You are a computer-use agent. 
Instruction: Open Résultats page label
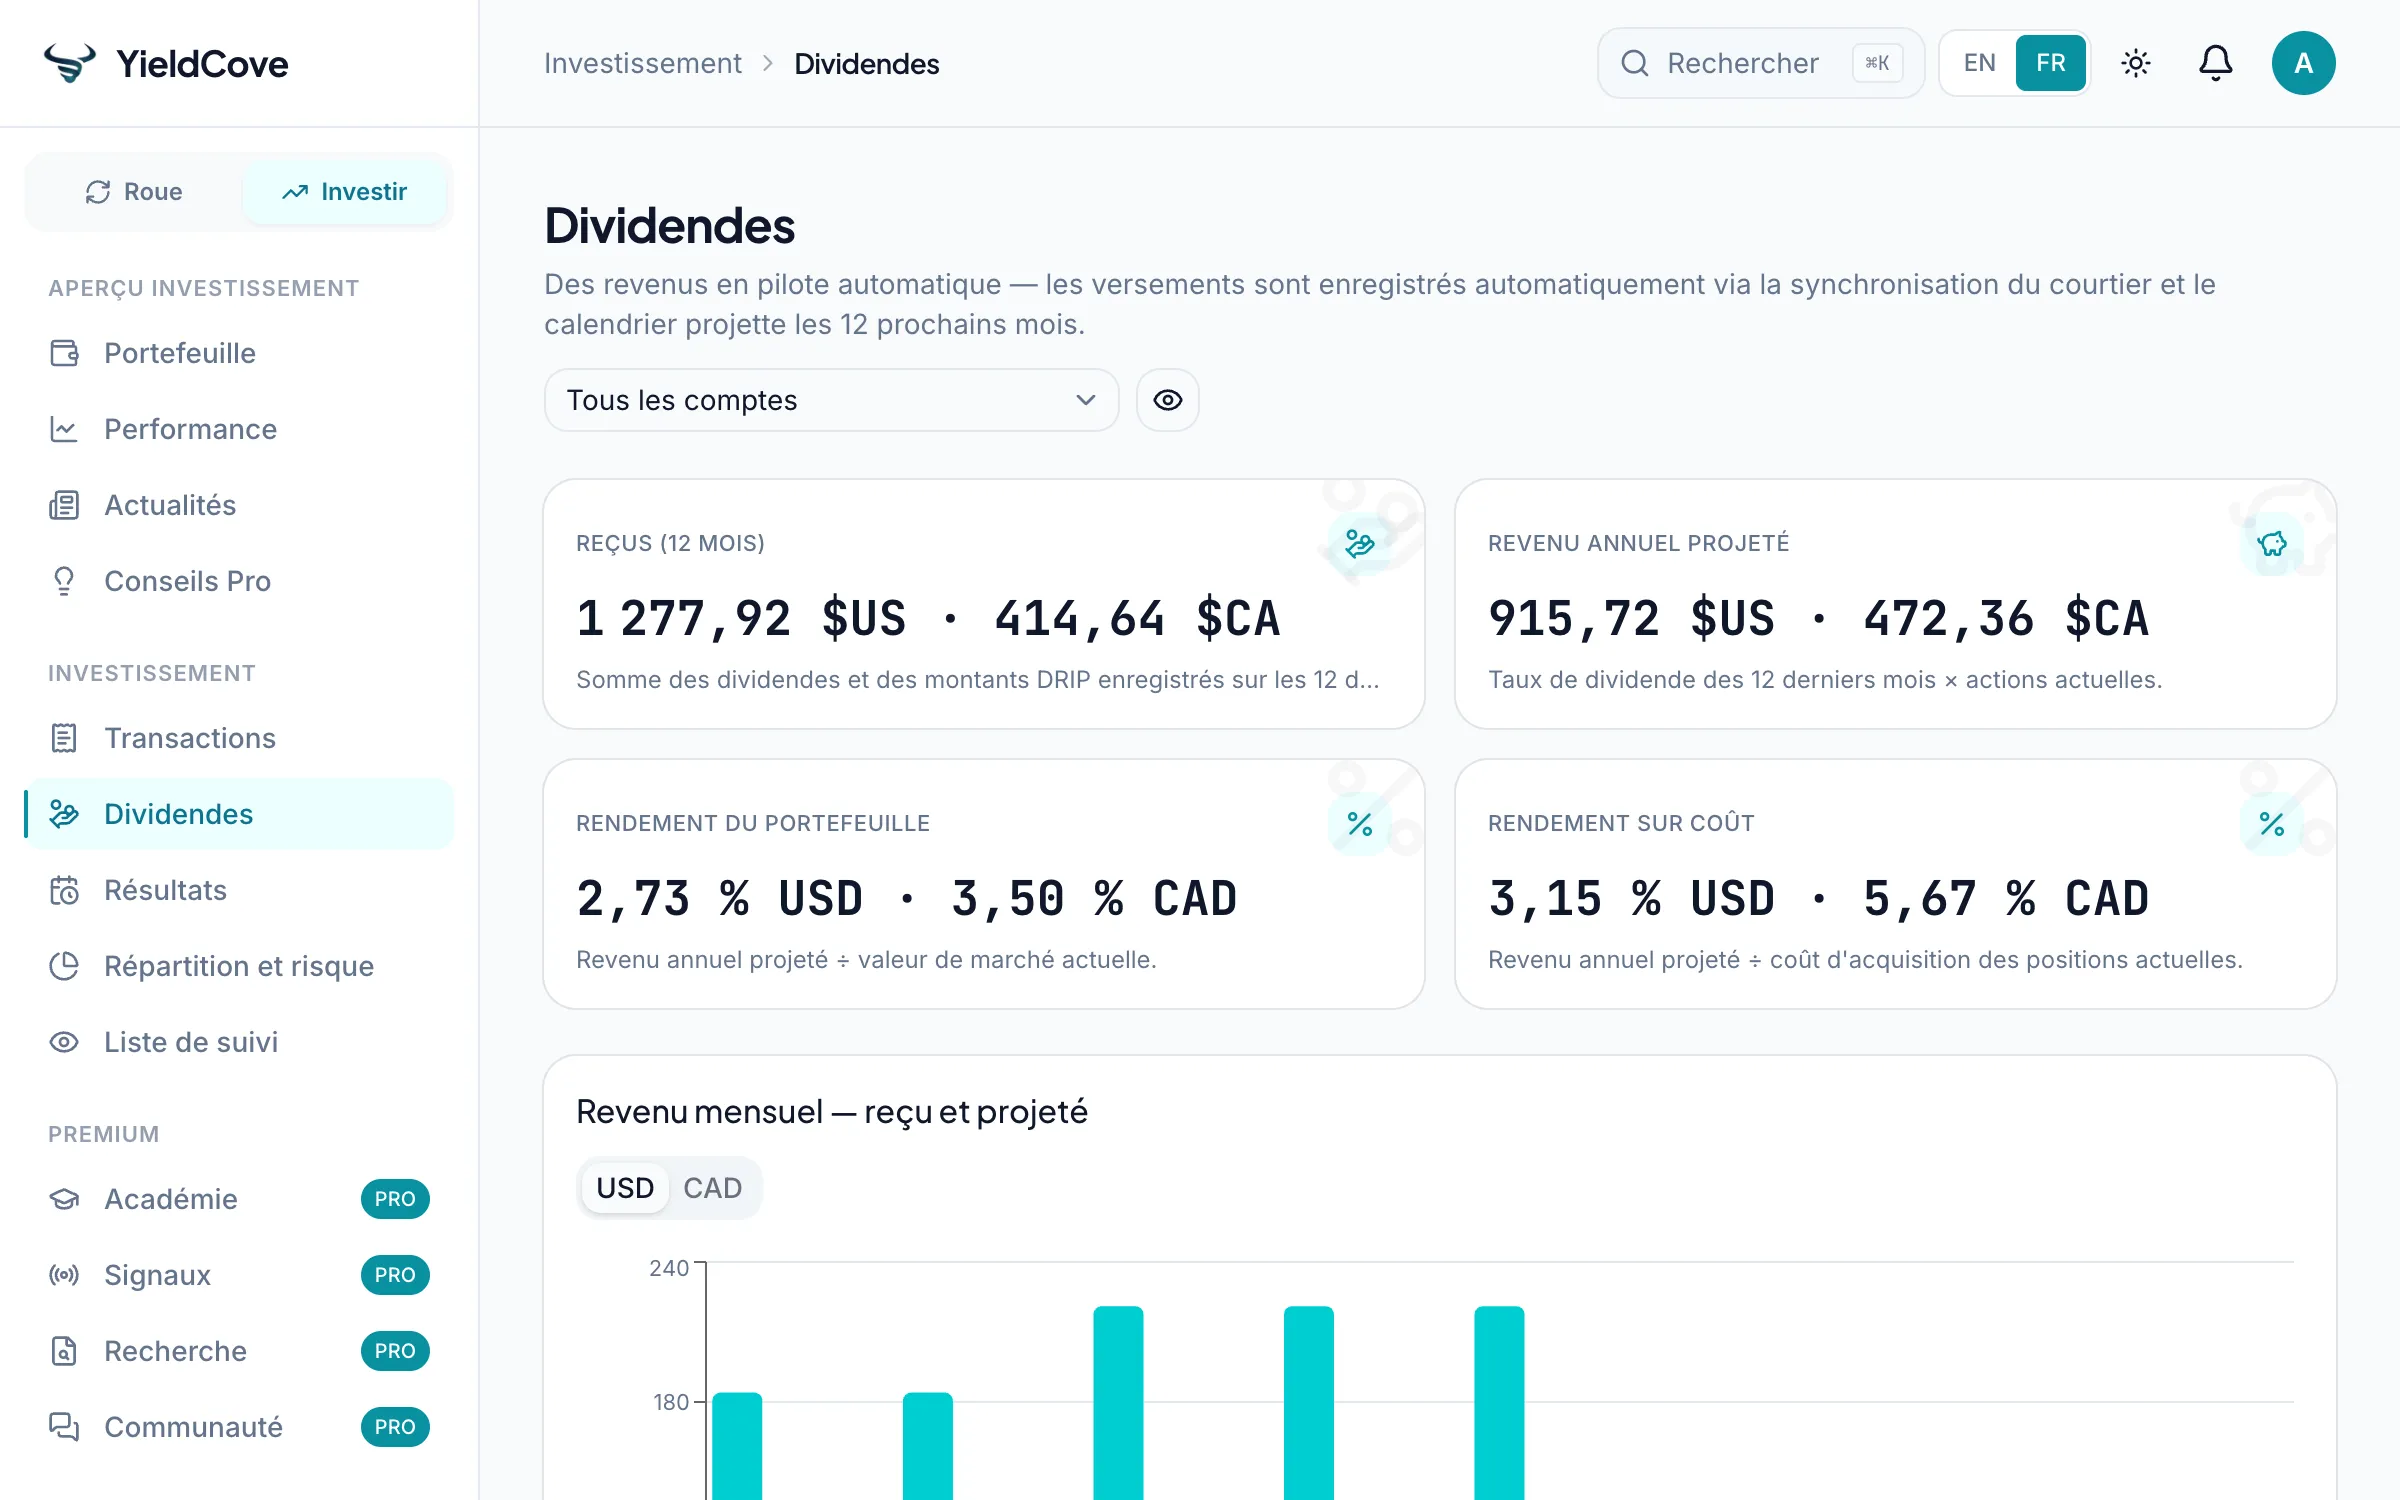(x=166, y=890)
